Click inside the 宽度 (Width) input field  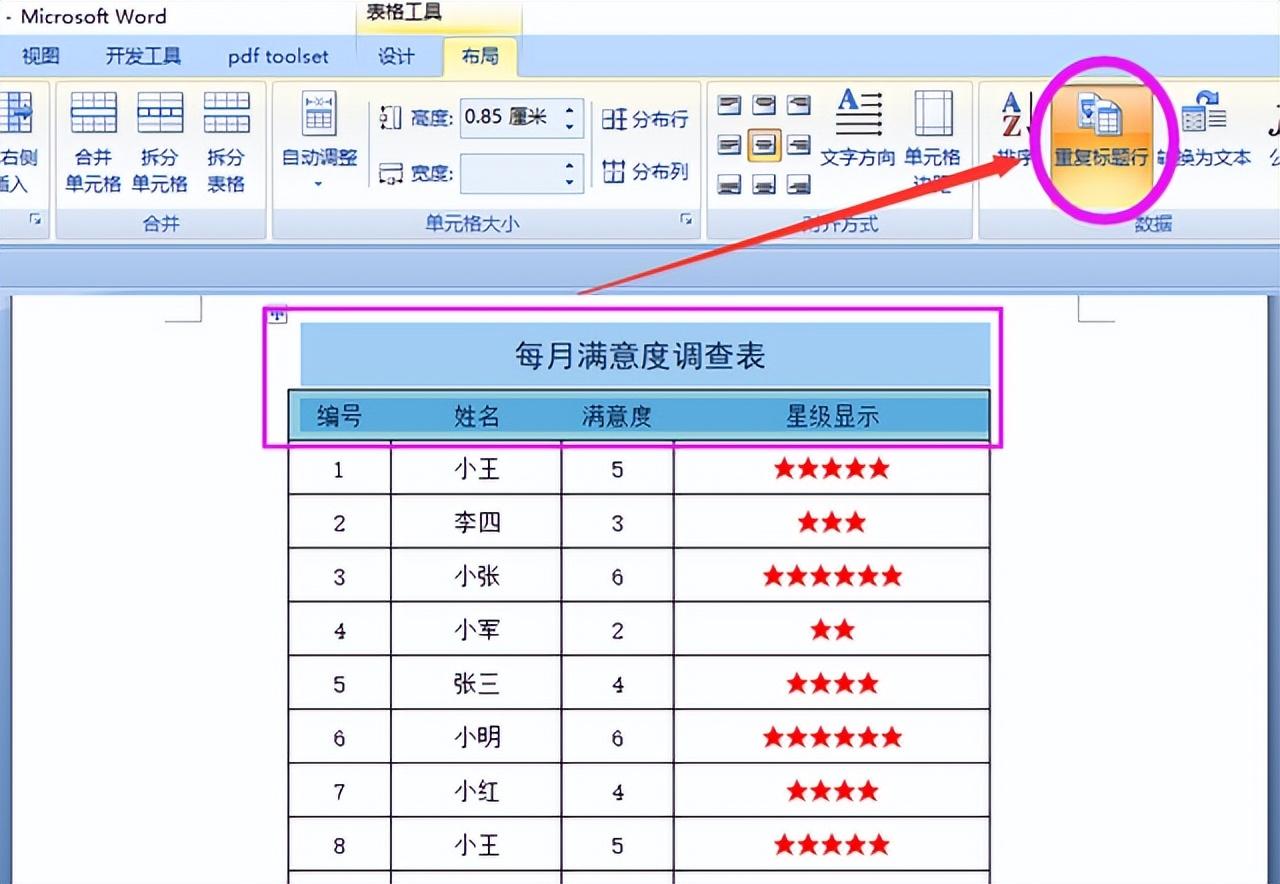click(520, 172)
